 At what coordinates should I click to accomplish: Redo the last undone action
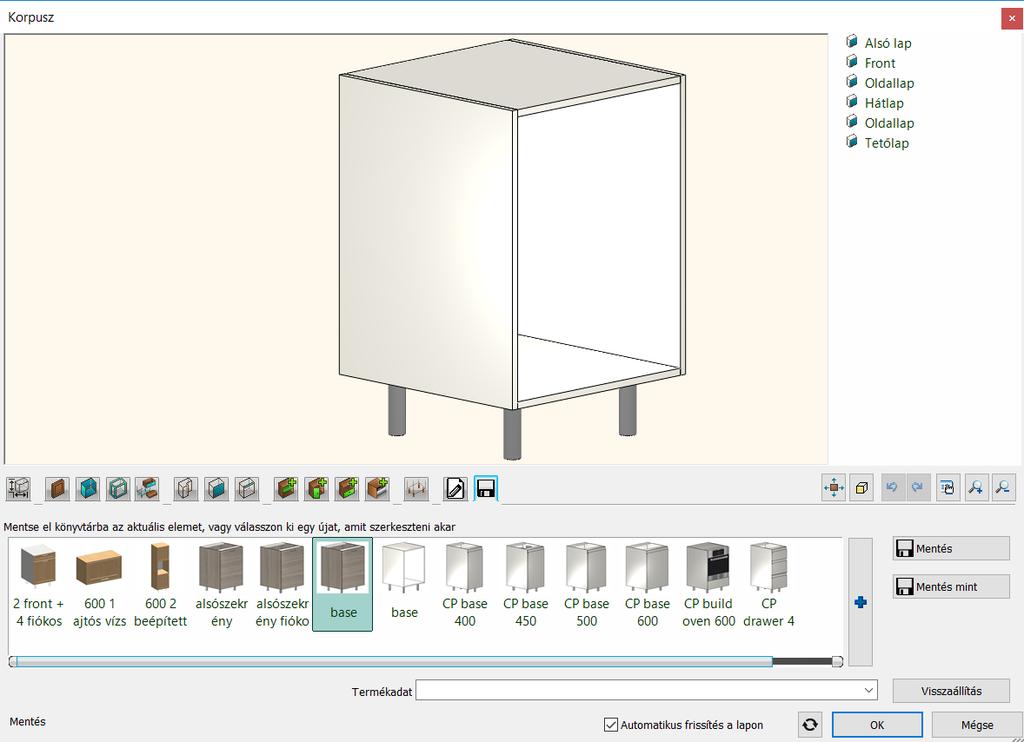(918, 487)
